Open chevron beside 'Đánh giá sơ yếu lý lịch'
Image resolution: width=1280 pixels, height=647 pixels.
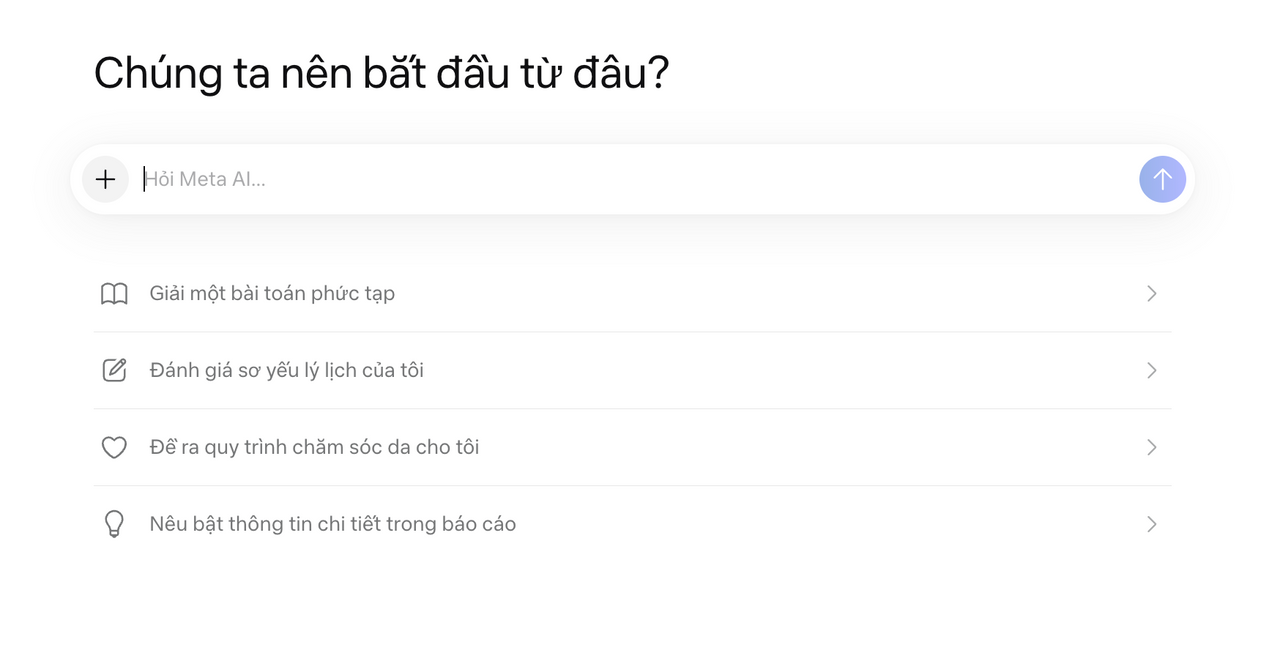click(1151, 371)
